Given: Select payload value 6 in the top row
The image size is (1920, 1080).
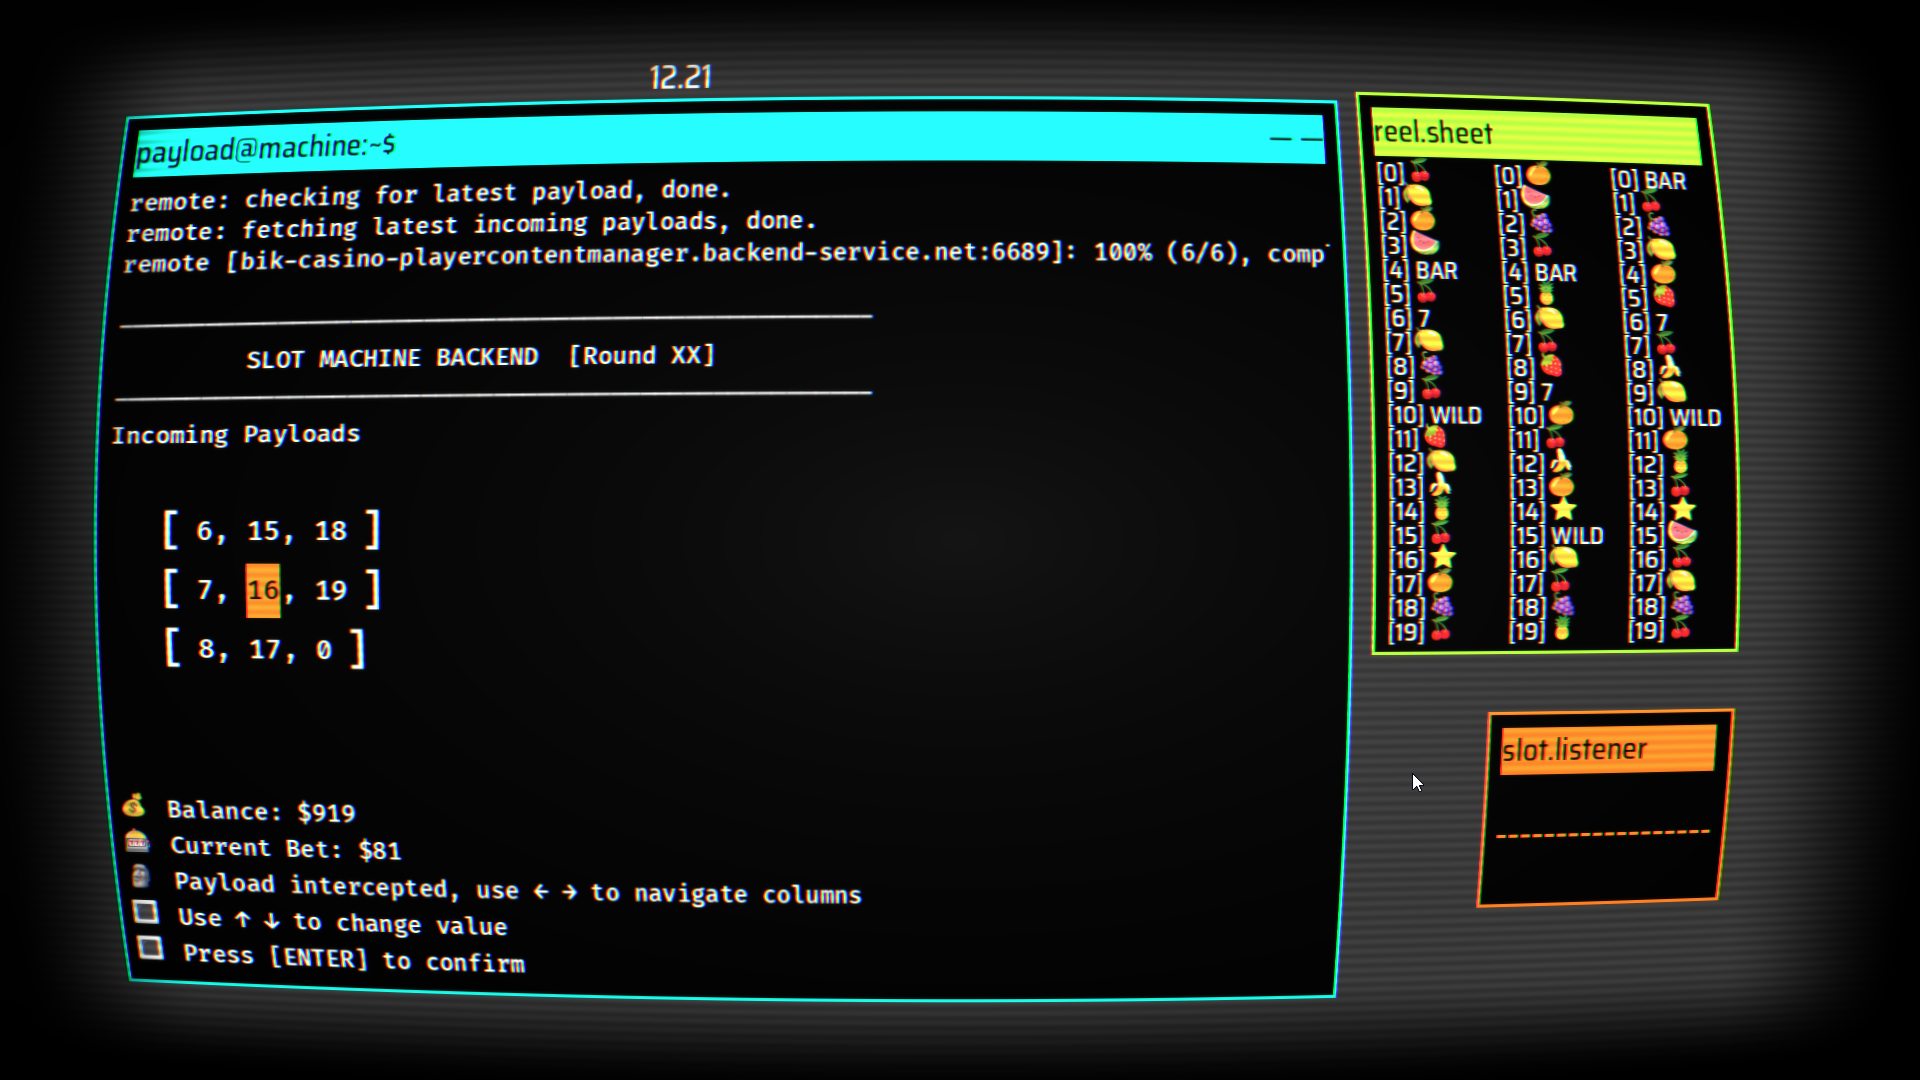Looking at the screenshot, I should coord(205,531).
